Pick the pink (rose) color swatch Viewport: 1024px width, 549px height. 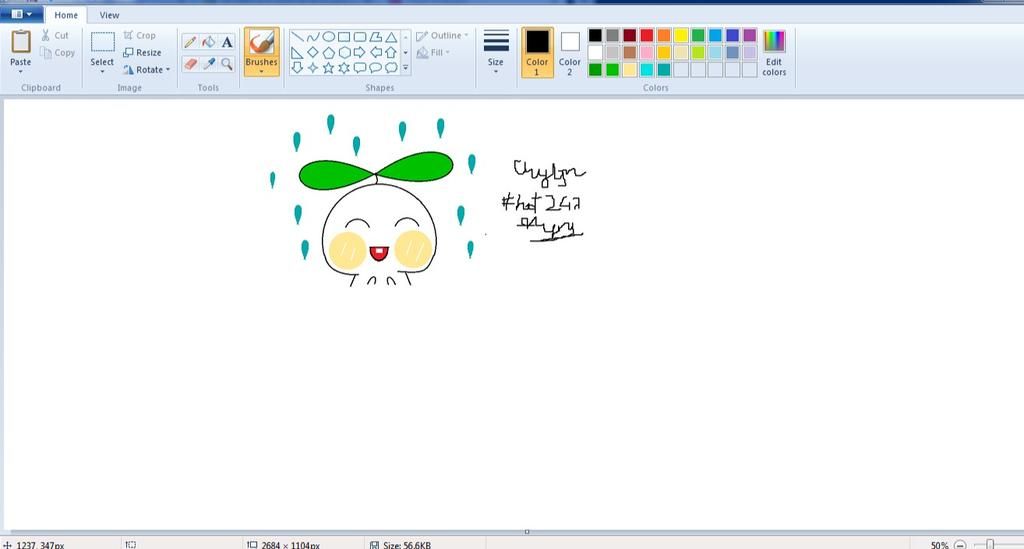[x=647, y=52]
